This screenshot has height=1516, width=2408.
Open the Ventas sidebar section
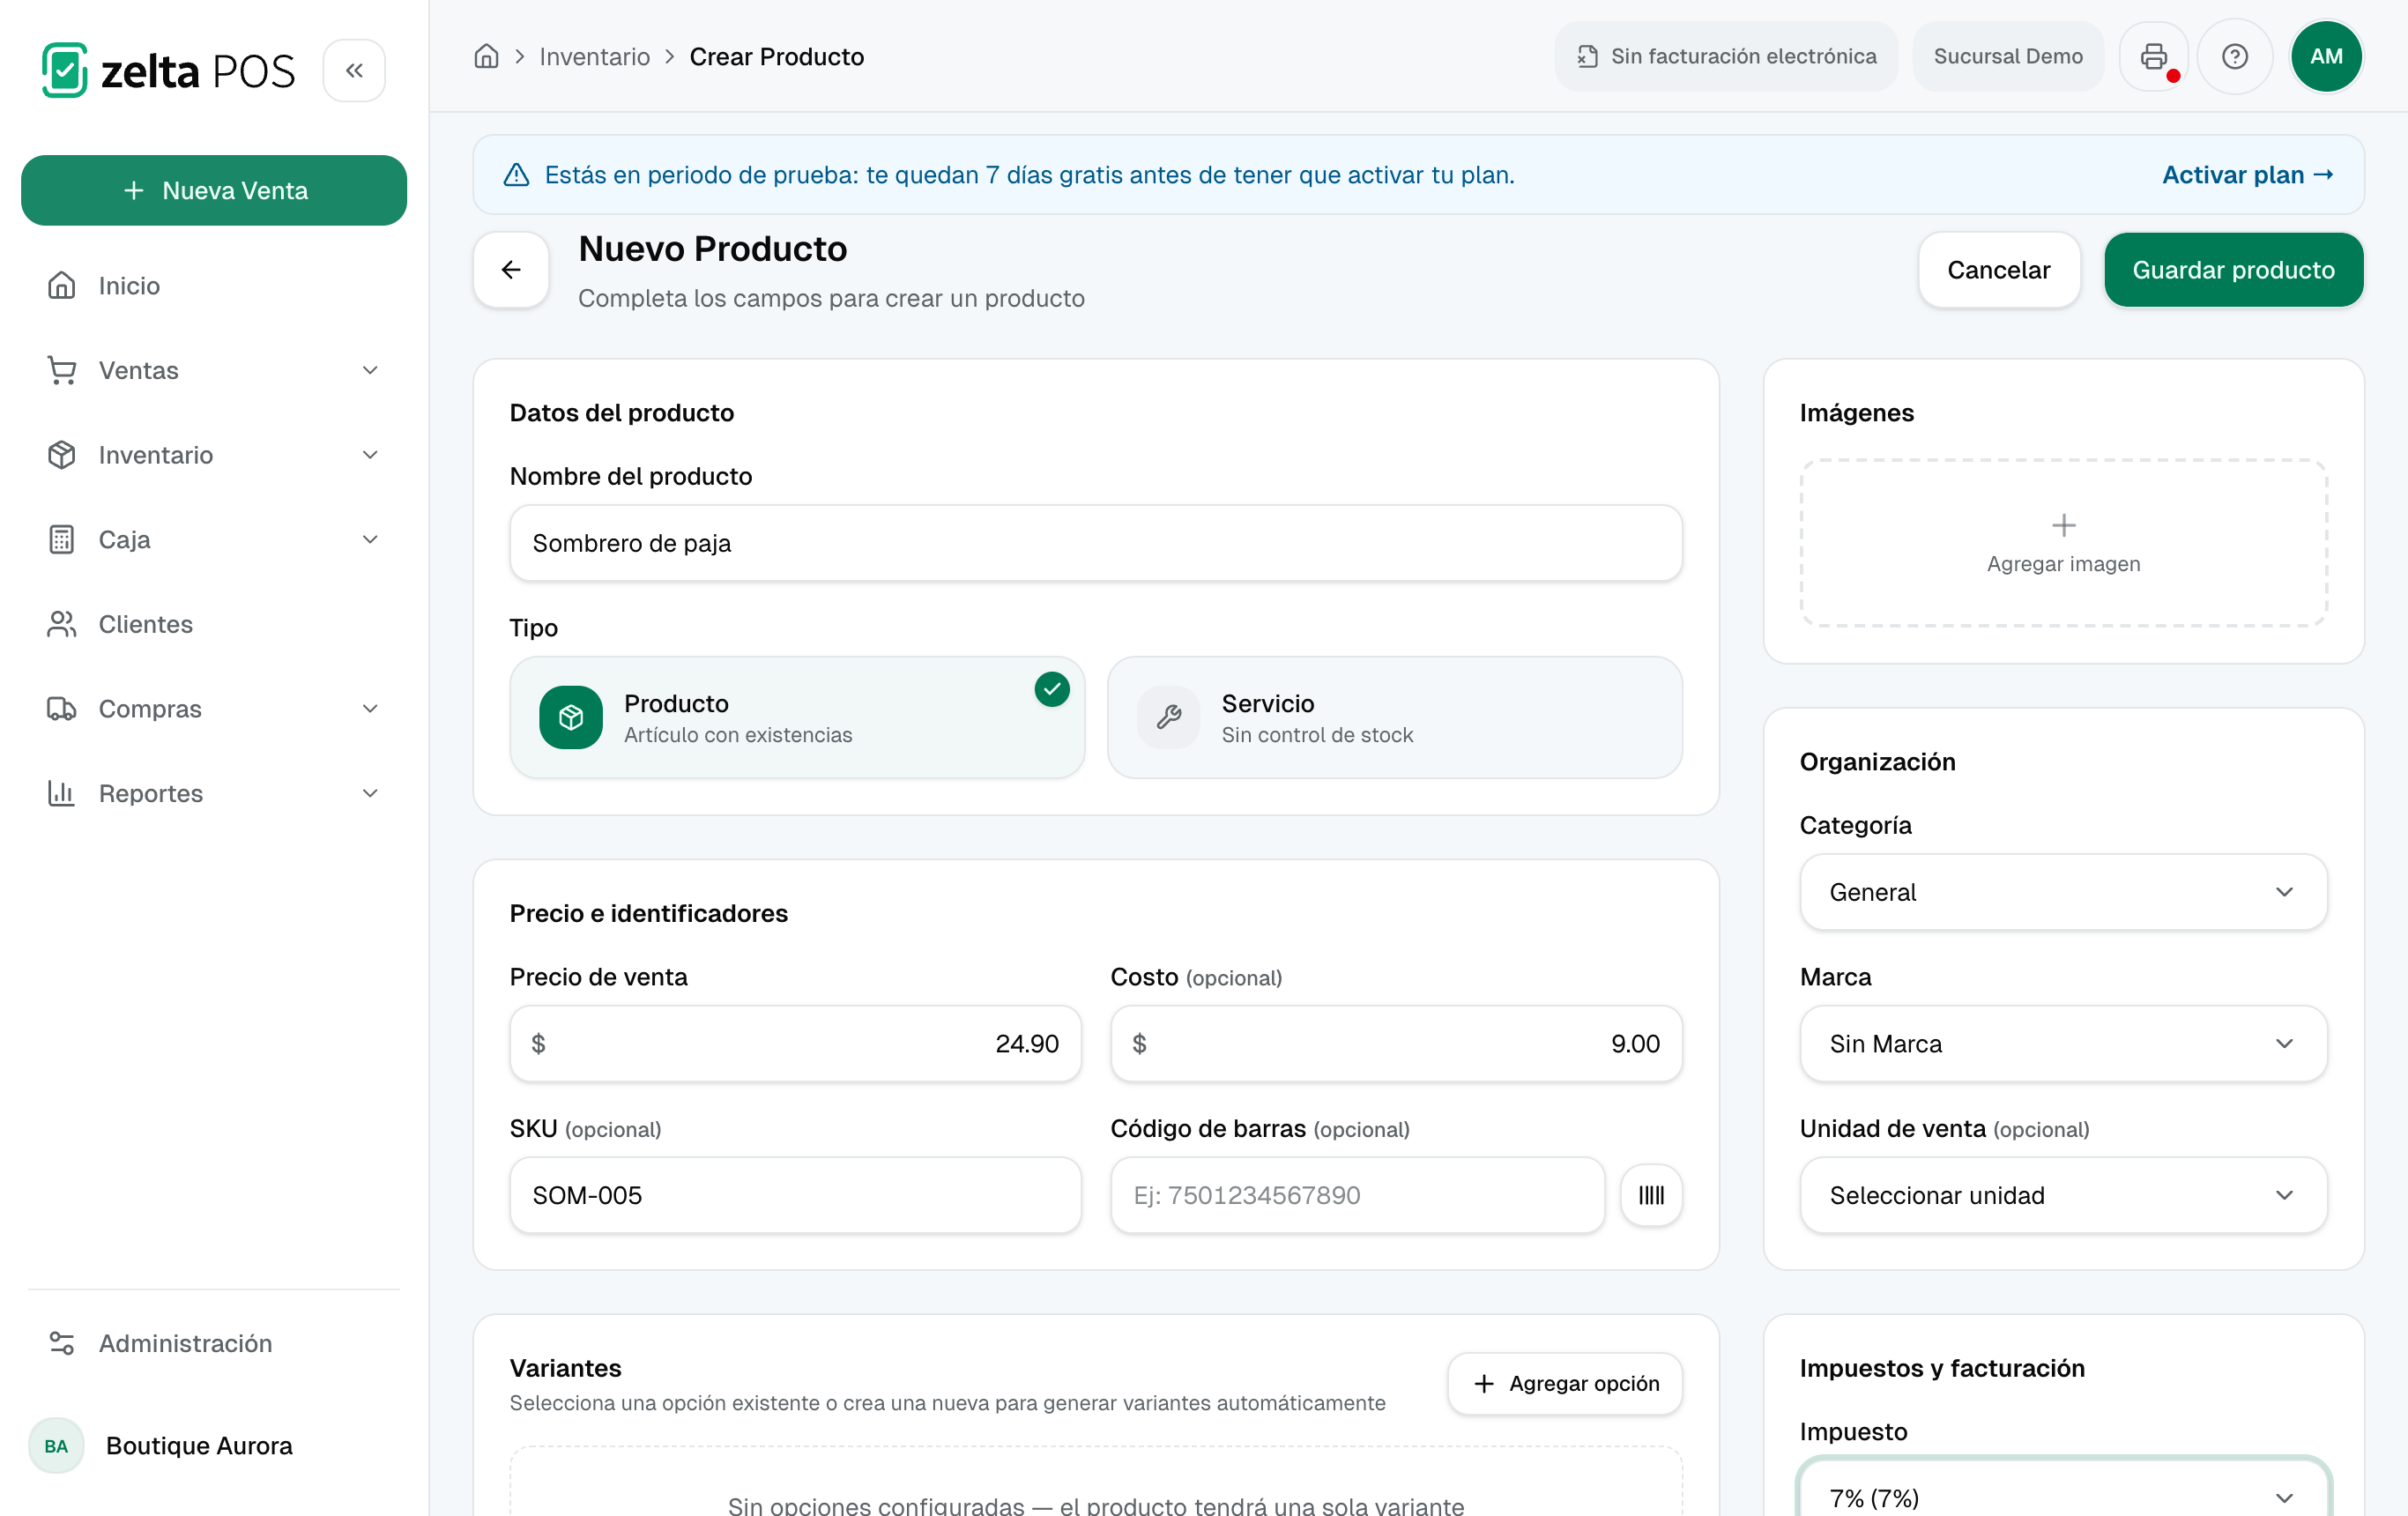214,370
